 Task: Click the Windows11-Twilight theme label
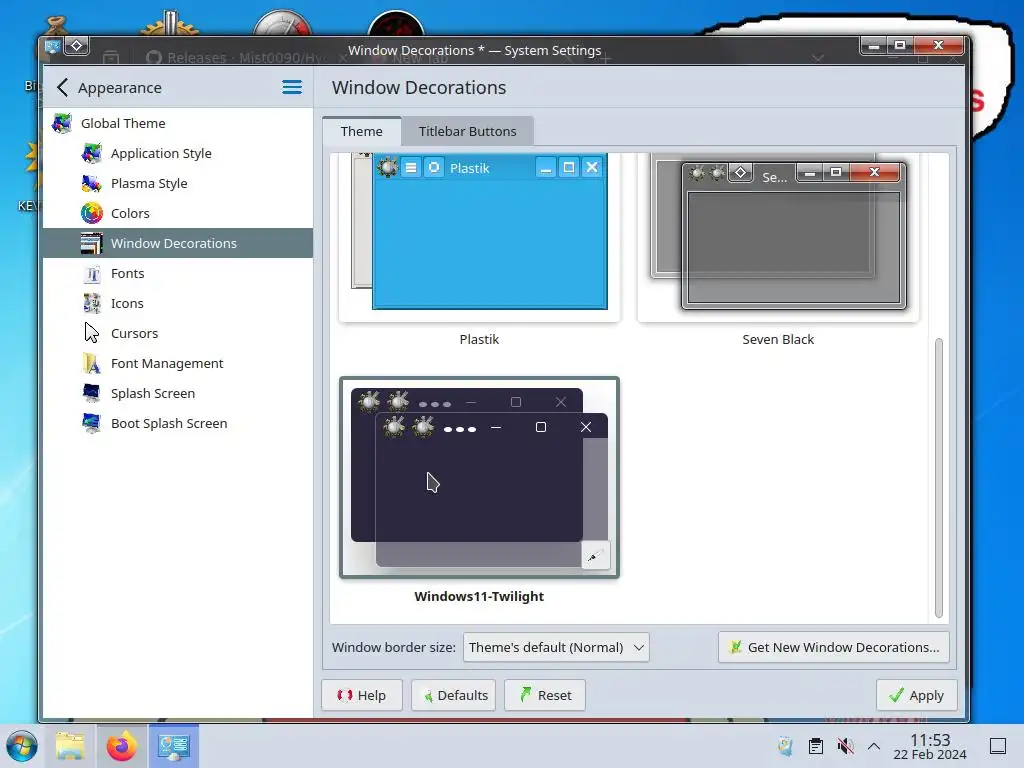click(479, 596)
